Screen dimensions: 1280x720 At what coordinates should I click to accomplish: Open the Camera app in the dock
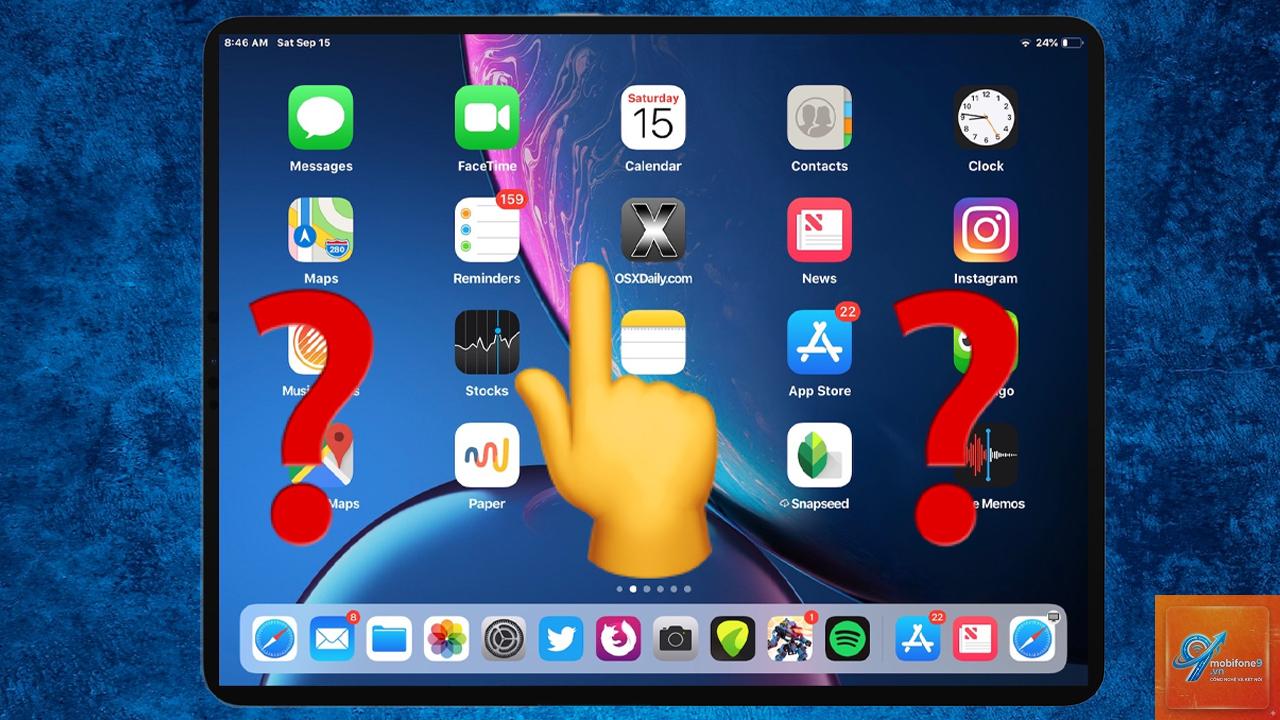(x=675, y=638)
